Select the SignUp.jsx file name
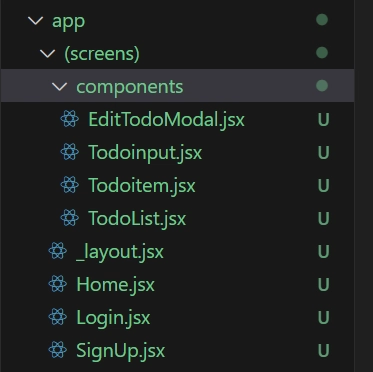Viewport: 373px width, 372px height. [120, 351]
